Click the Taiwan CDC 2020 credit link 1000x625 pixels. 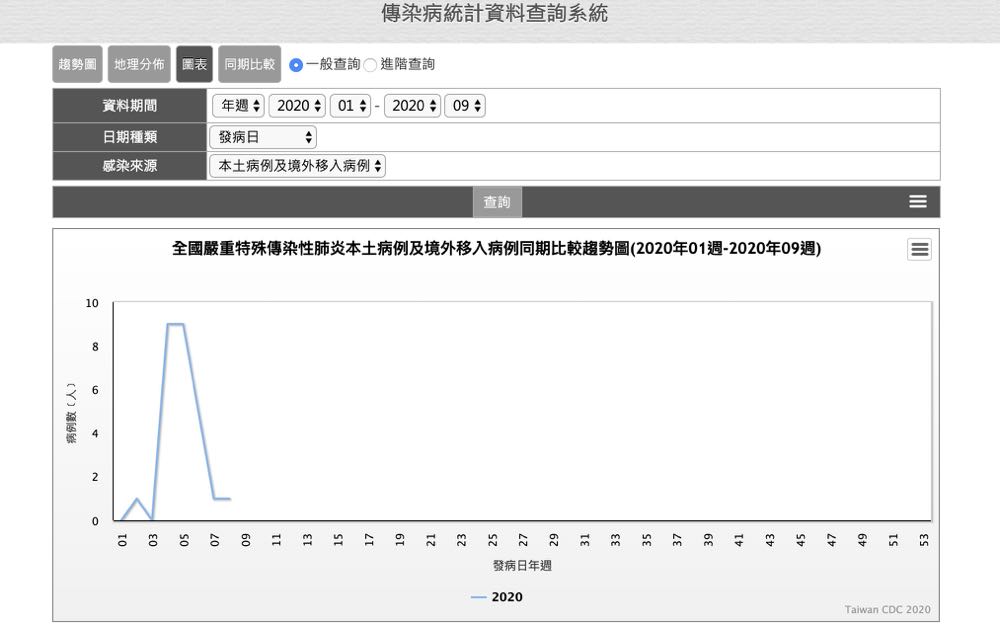click(x=887, y=609)
